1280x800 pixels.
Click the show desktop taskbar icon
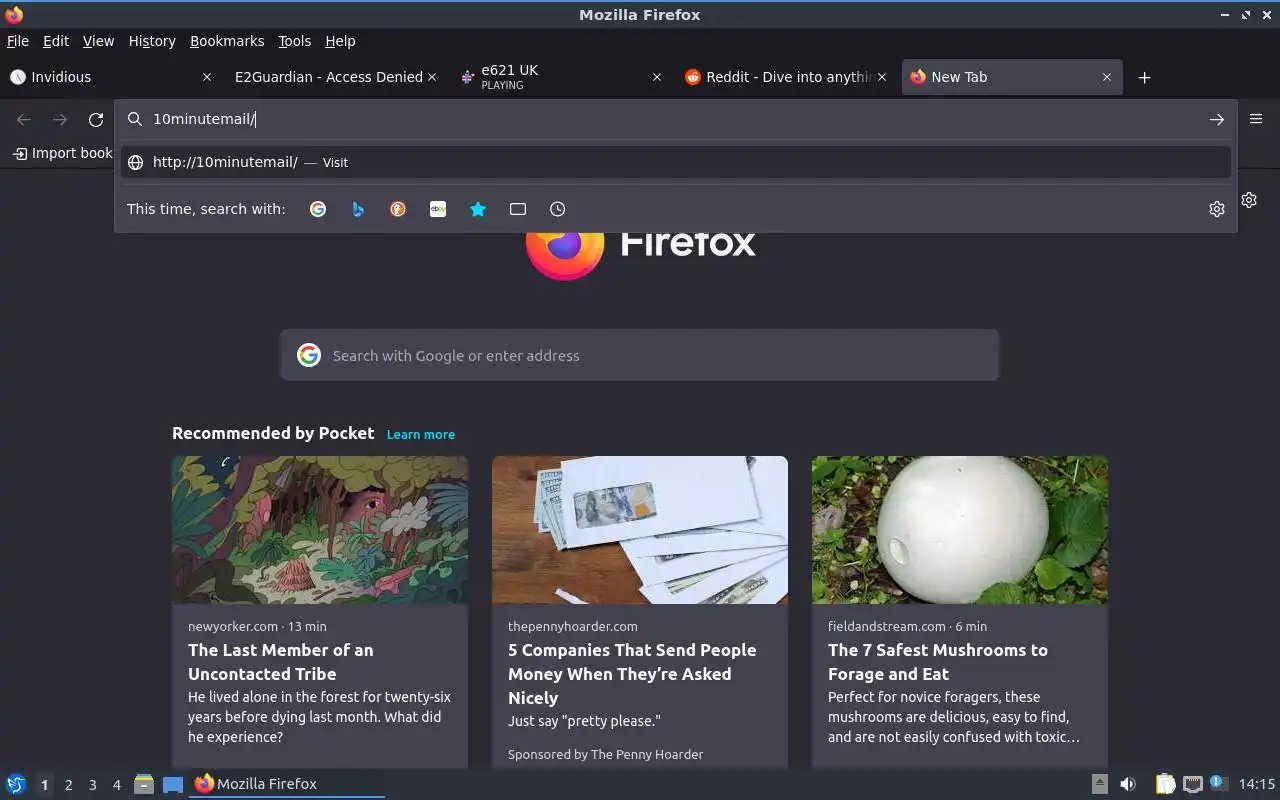click(x=173, y=784)
